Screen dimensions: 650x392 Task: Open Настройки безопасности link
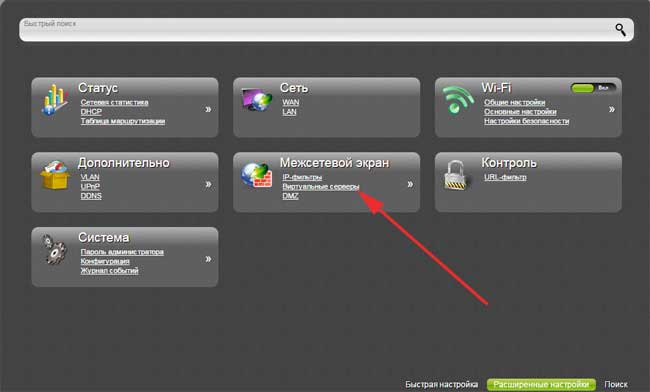click(x=526, y=121)
